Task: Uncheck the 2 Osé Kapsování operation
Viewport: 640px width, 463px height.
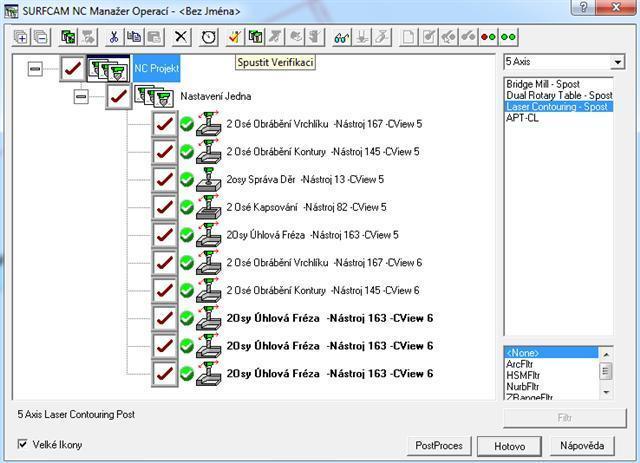Action: point(164,207)
